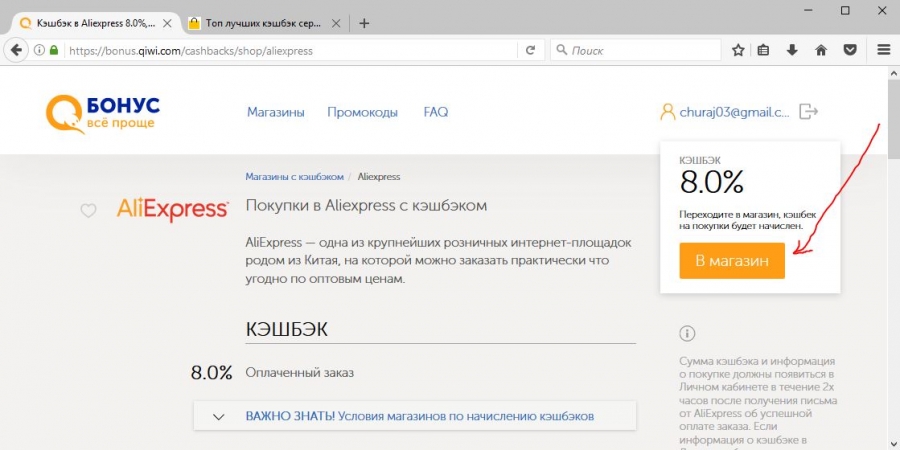Open the Pocket icon in toolbar
900x450 pixels.
850,51
